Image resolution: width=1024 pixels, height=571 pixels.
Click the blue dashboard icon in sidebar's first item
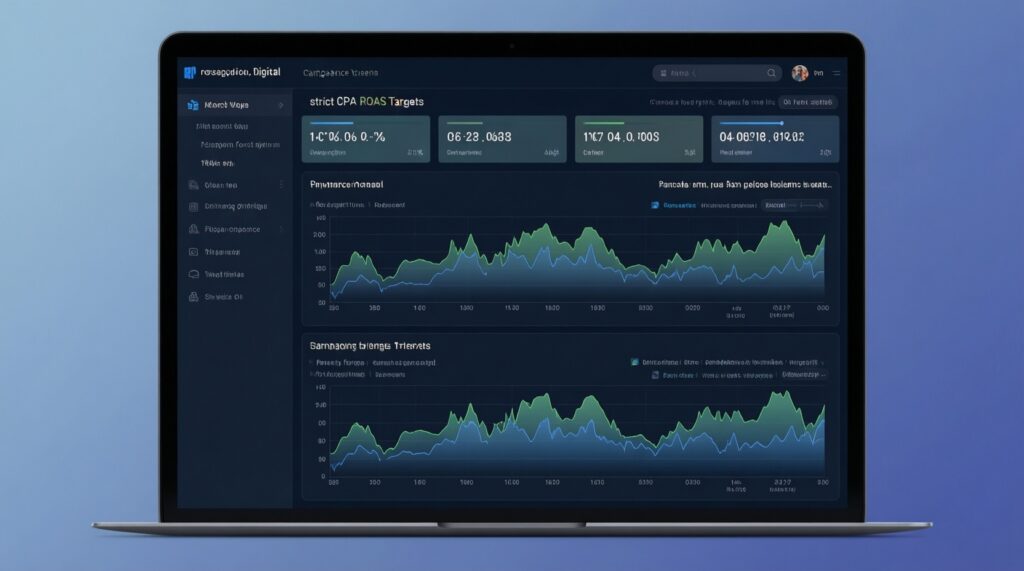[x=192, y=105]
